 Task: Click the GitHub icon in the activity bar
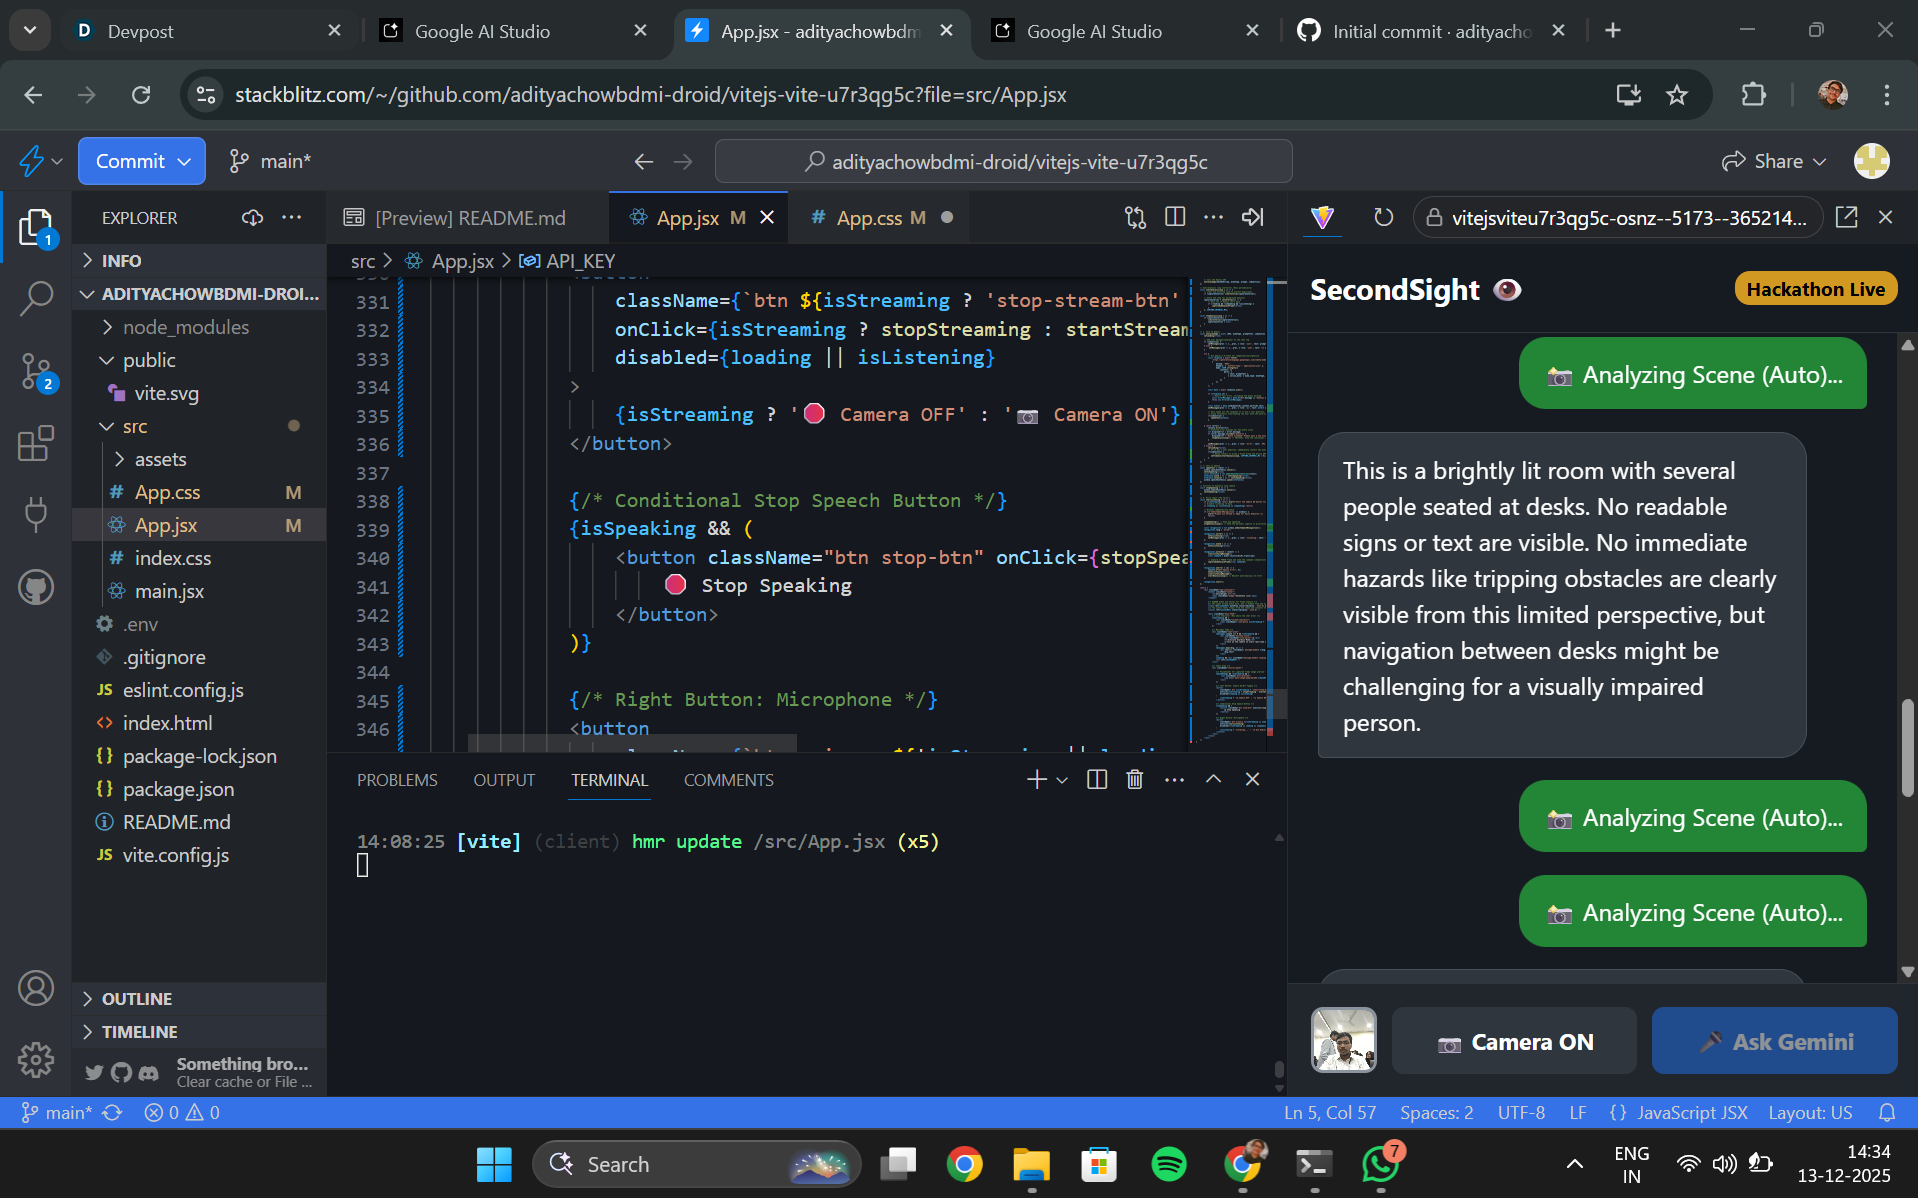pyautogui.click(x=36, y=587)
